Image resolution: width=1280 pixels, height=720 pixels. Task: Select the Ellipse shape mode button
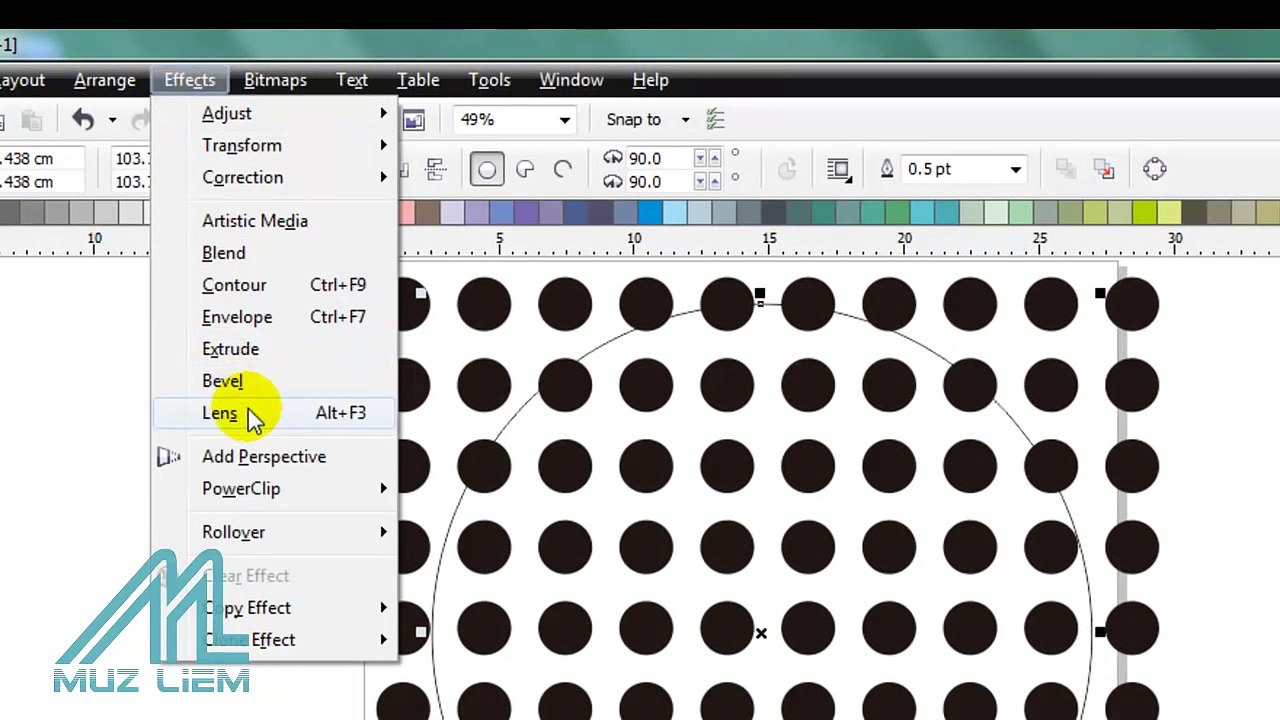pos(487,170)
